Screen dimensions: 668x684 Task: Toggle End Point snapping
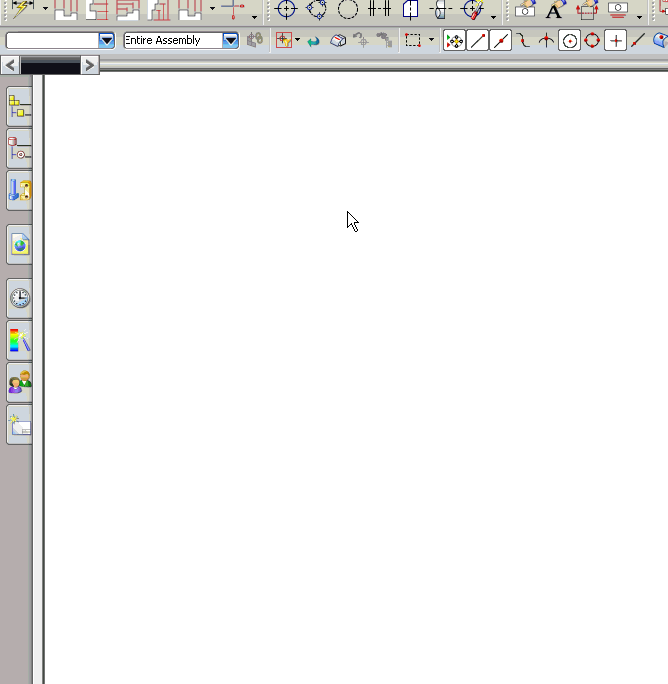tap(477, 41)
